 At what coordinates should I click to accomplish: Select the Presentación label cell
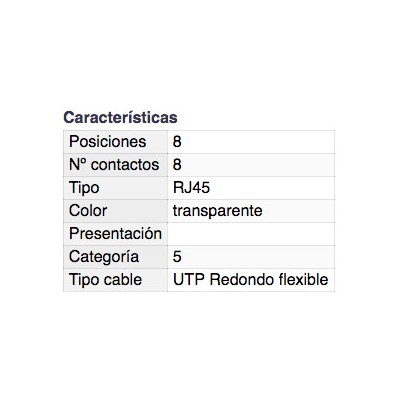point(116,234)
